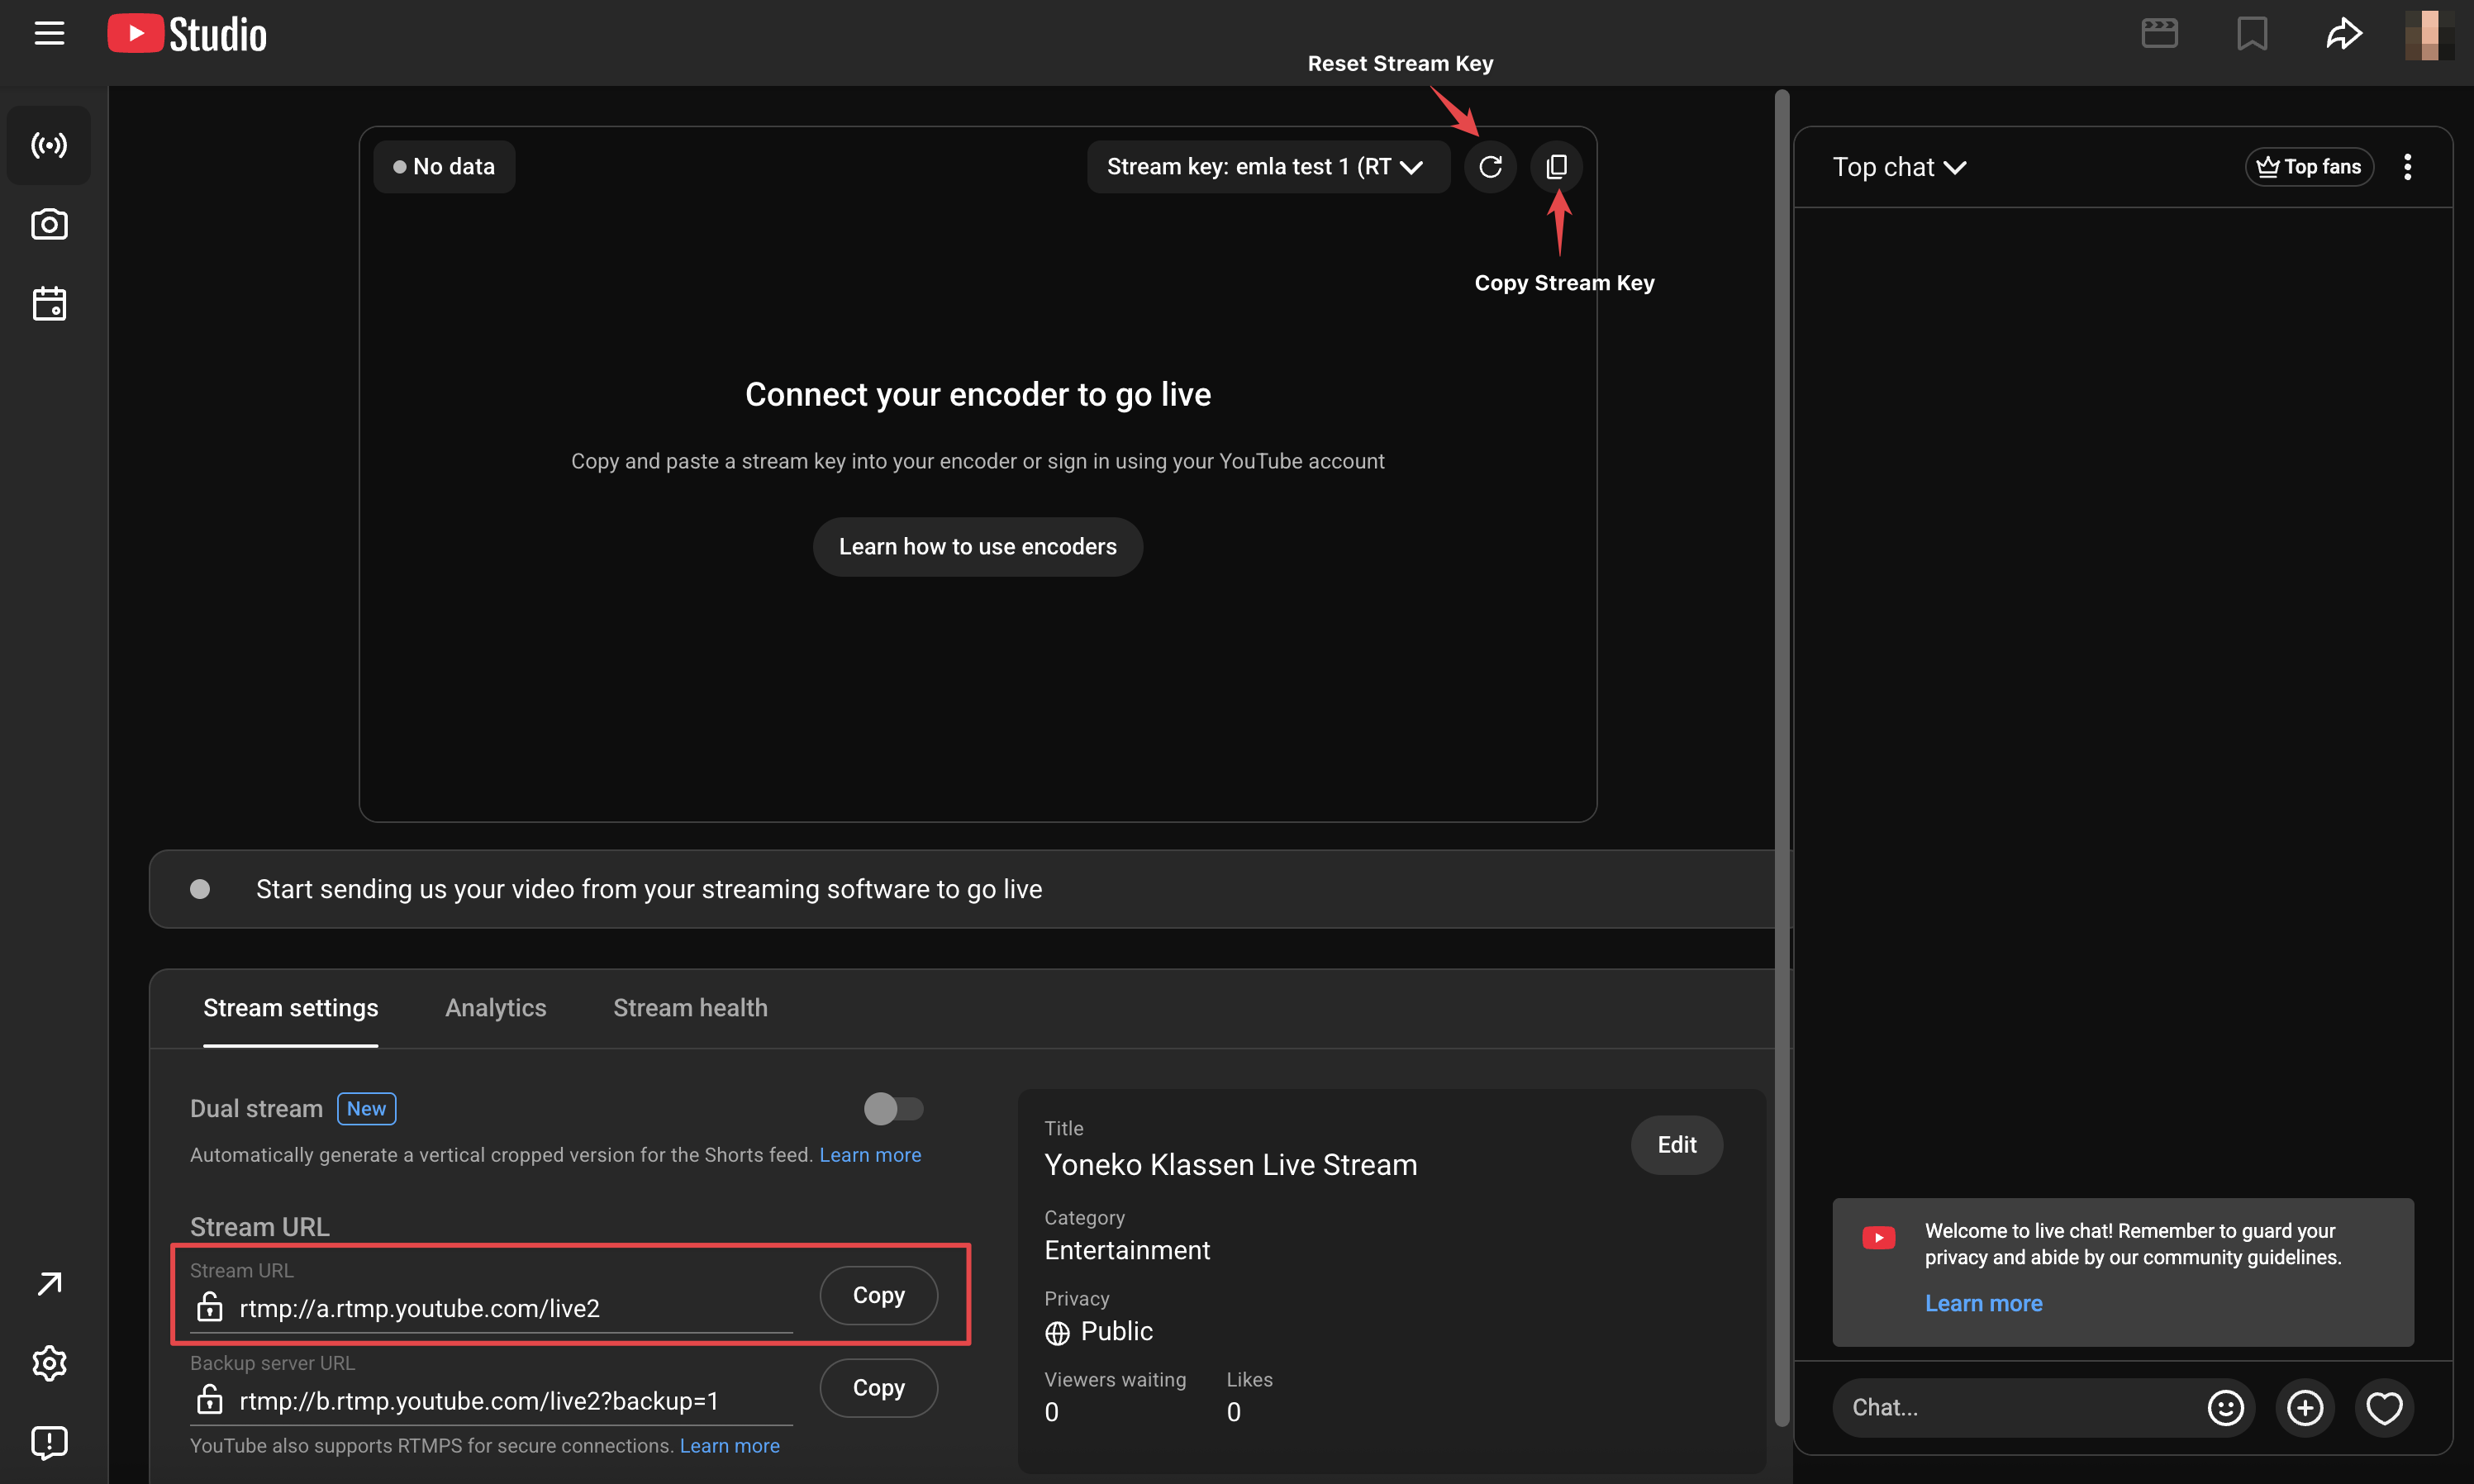Open Learn more link for Dual stream
Image resolution: width=2474 pixels, height=1484 pixels.
point(870,1155)
